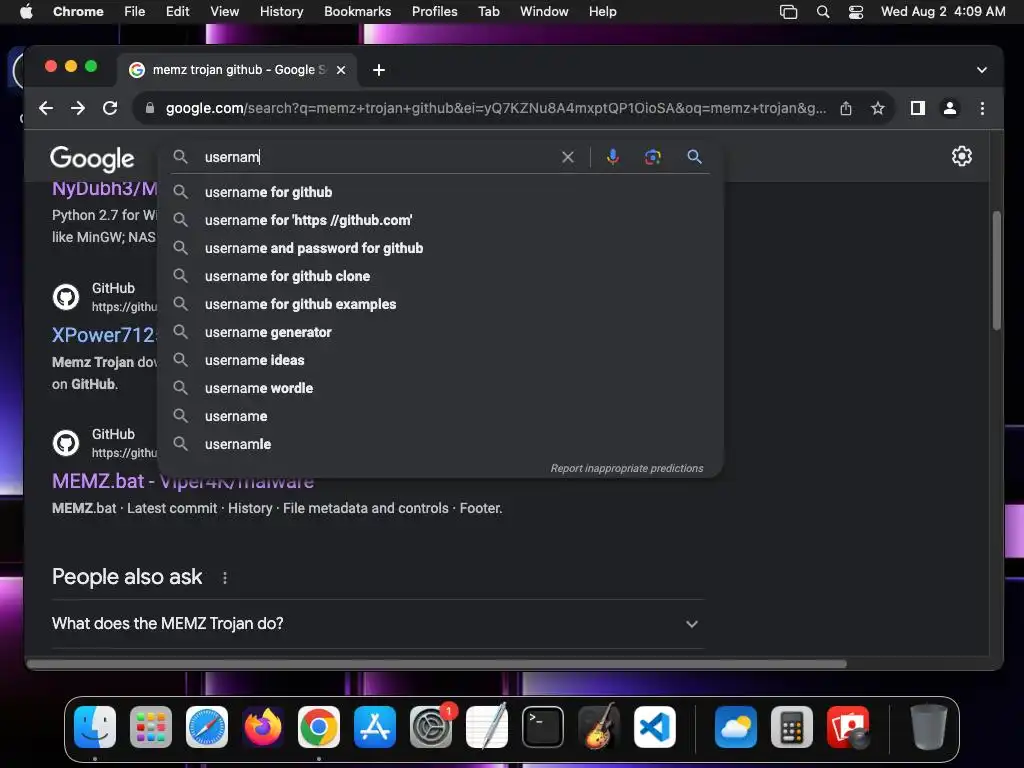Open the View menu
Image resolution: width=1024 pixels, height=768 pixels.
[224, 12]
